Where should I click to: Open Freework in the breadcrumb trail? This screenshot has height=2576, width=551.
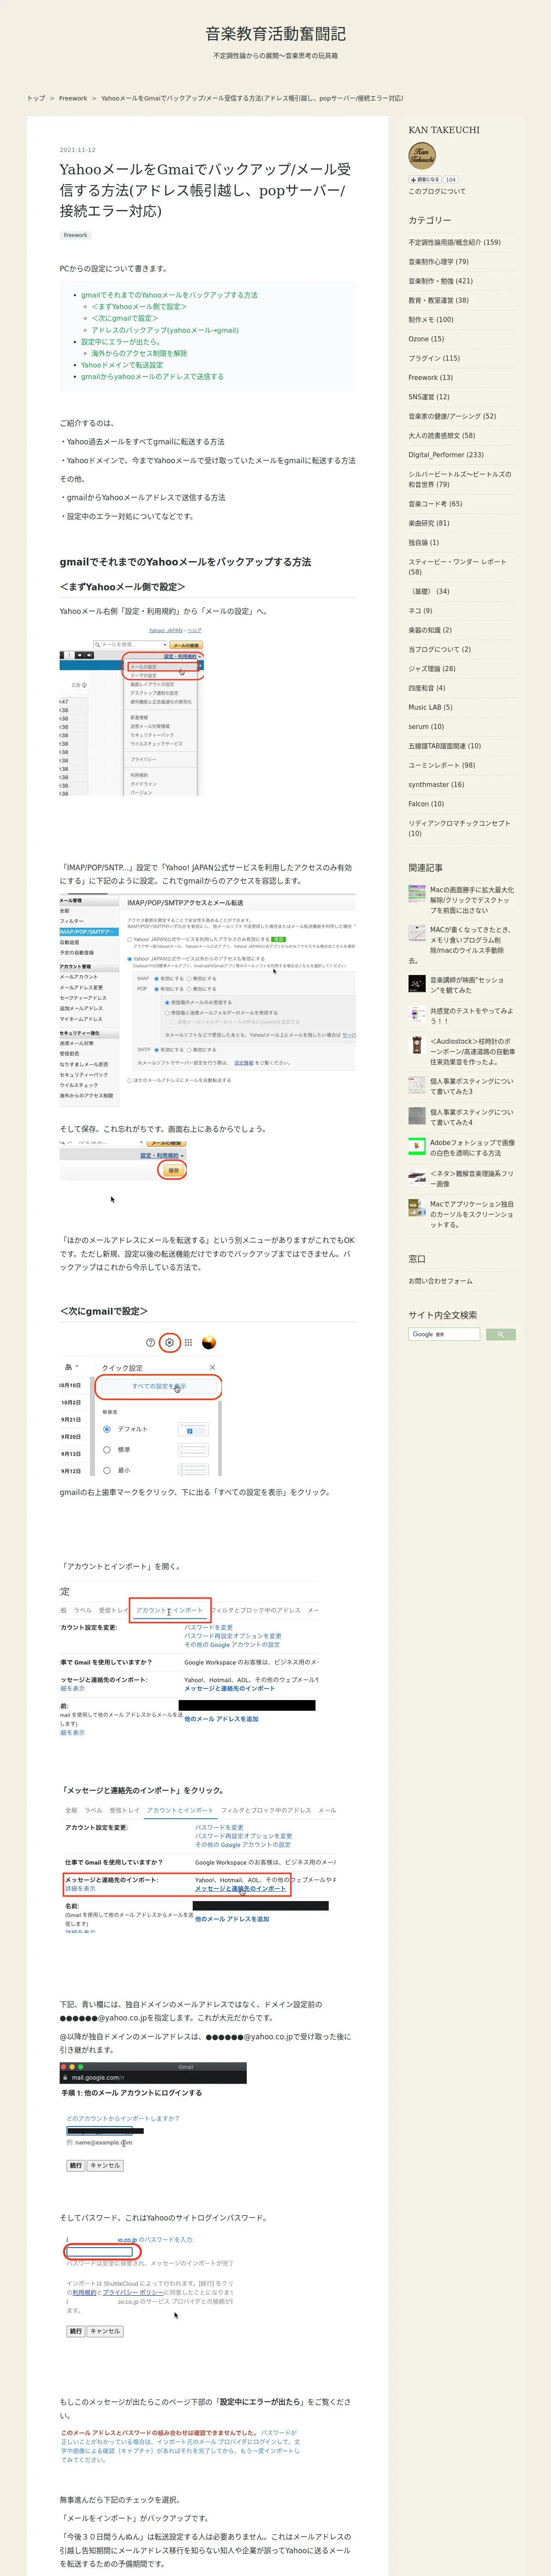73,98
